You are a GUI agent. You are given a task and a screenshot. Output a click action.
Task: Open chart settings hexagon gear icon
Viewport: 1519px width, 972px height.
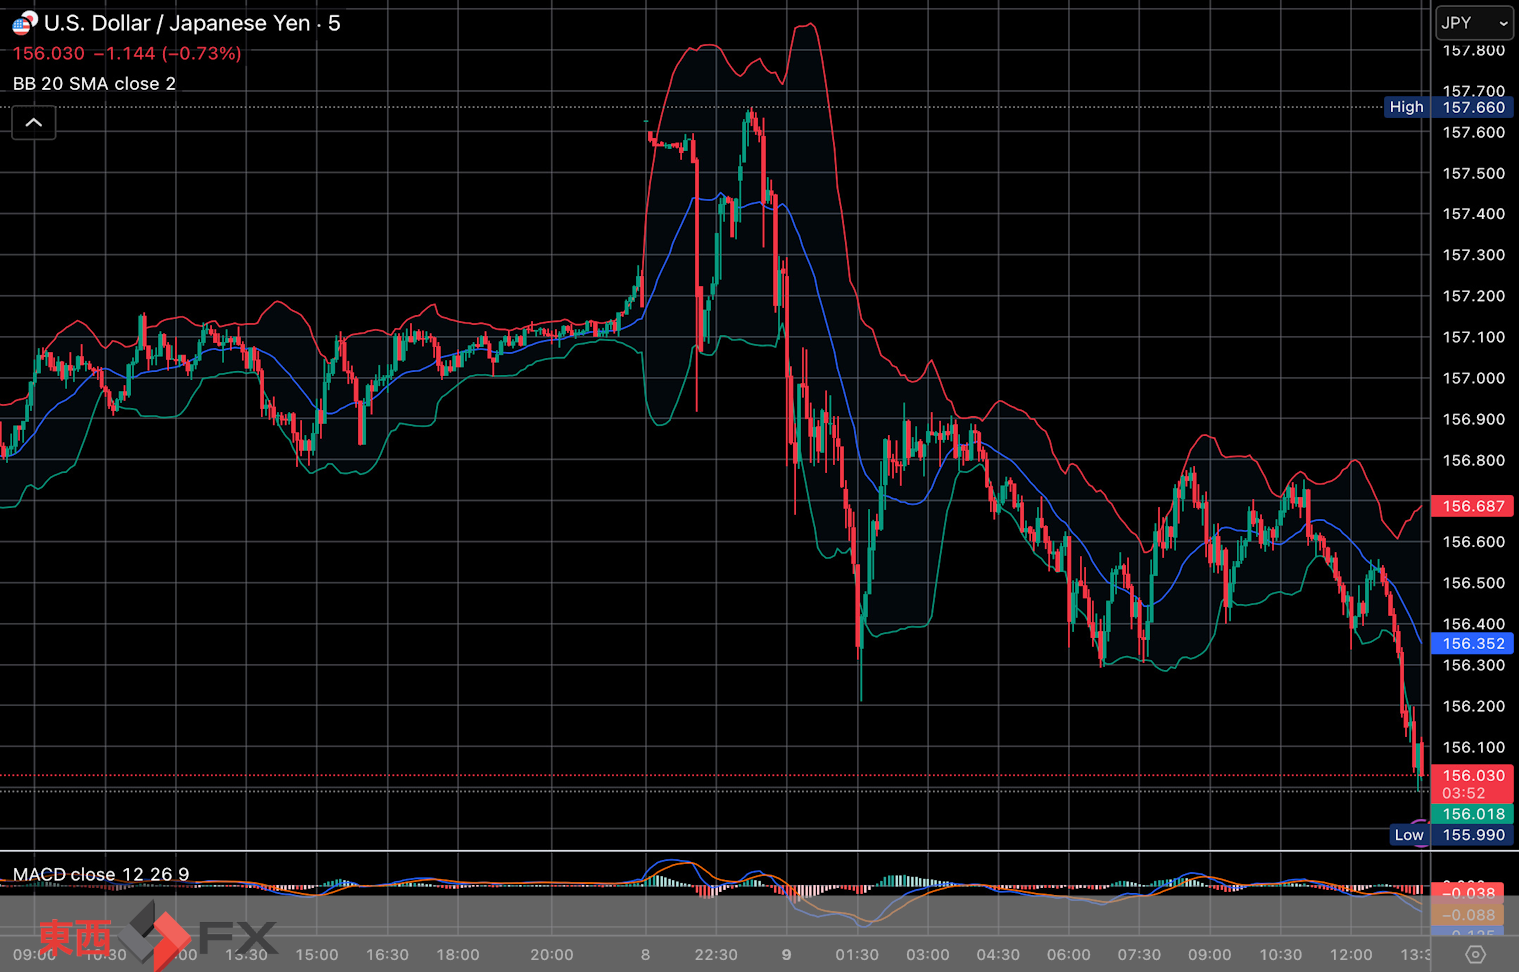pyautogui.click(x=1475, y=955)
